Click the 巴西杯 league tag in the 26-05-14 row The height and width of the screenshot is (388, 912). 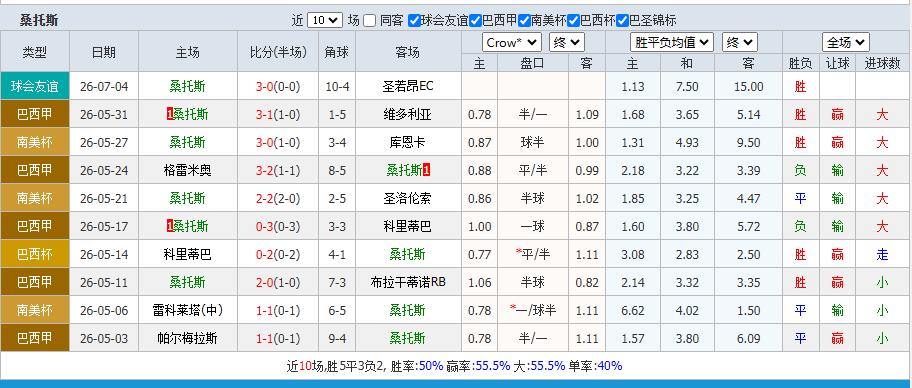(35, 254)
